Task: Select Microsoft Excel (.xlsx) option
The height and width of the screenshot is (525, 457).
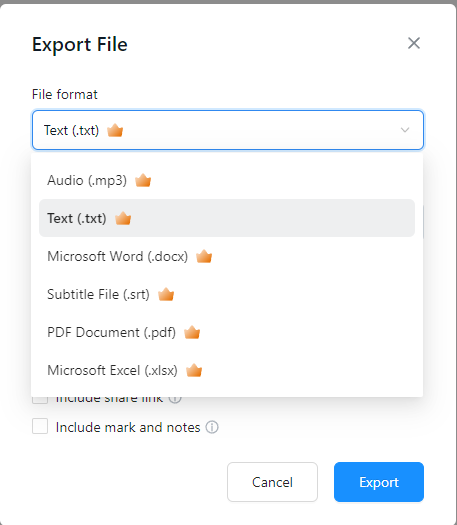Action: coord(227,370)
